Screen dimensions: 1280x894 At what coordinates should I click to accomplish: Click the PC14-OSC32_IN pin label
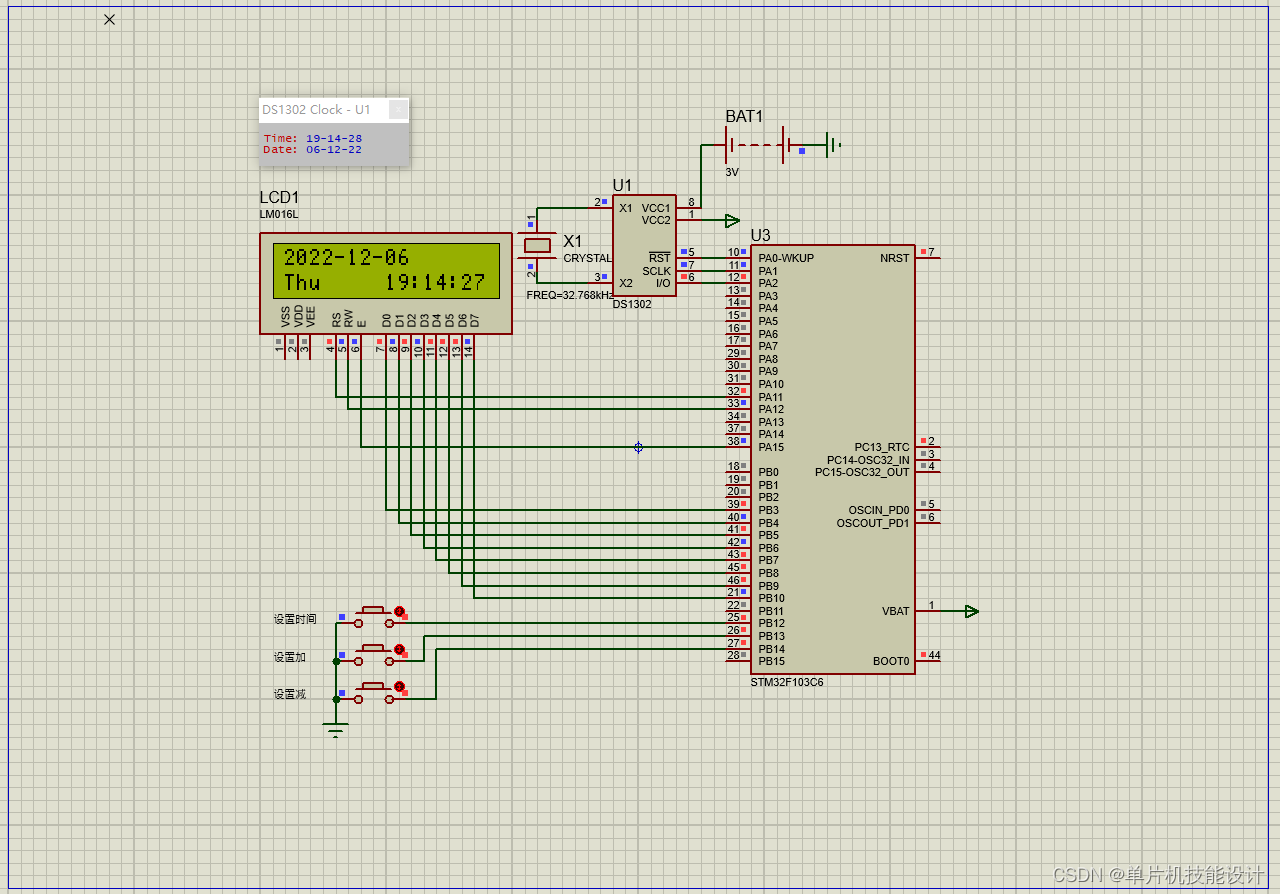[868, 460]
